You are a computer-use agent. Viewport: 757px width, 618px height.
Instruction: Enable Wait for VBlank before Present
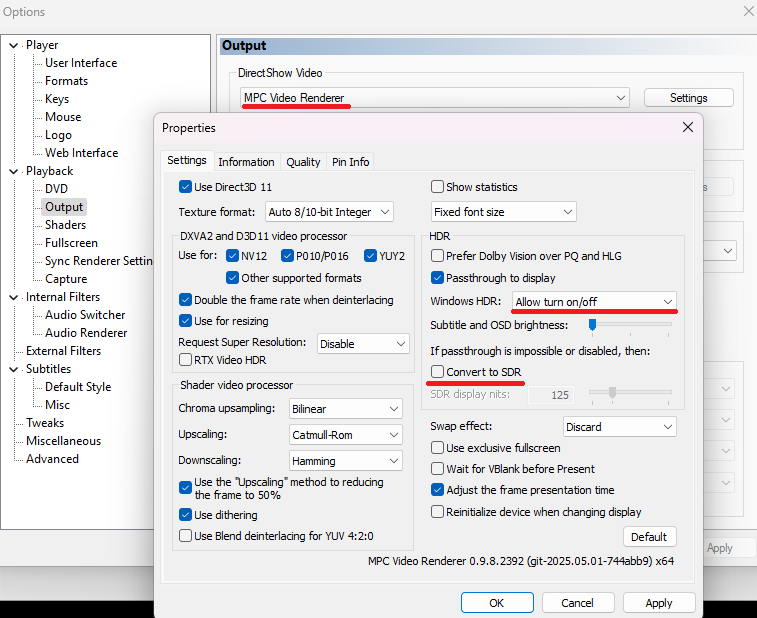(x=437, y=469)
